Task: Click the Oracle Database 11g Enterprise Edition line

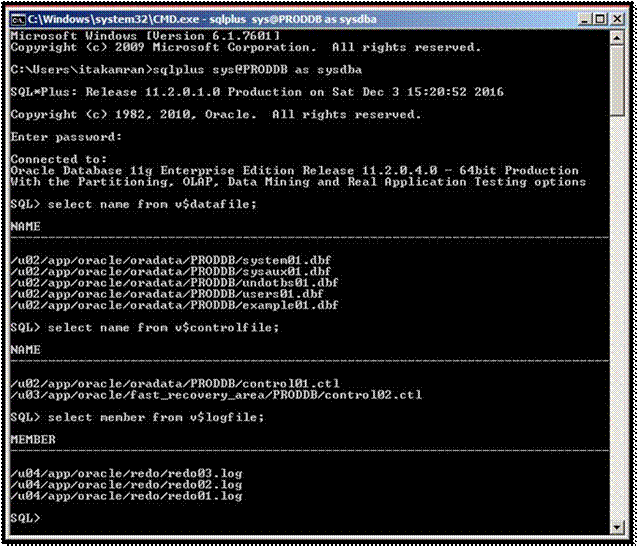Action: 295,170
